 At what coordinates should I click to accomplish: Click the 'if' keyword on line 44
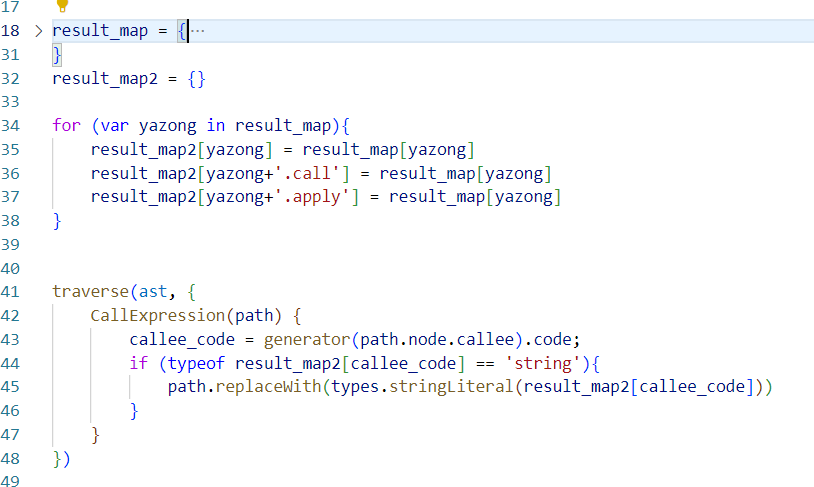coord(139,363)
